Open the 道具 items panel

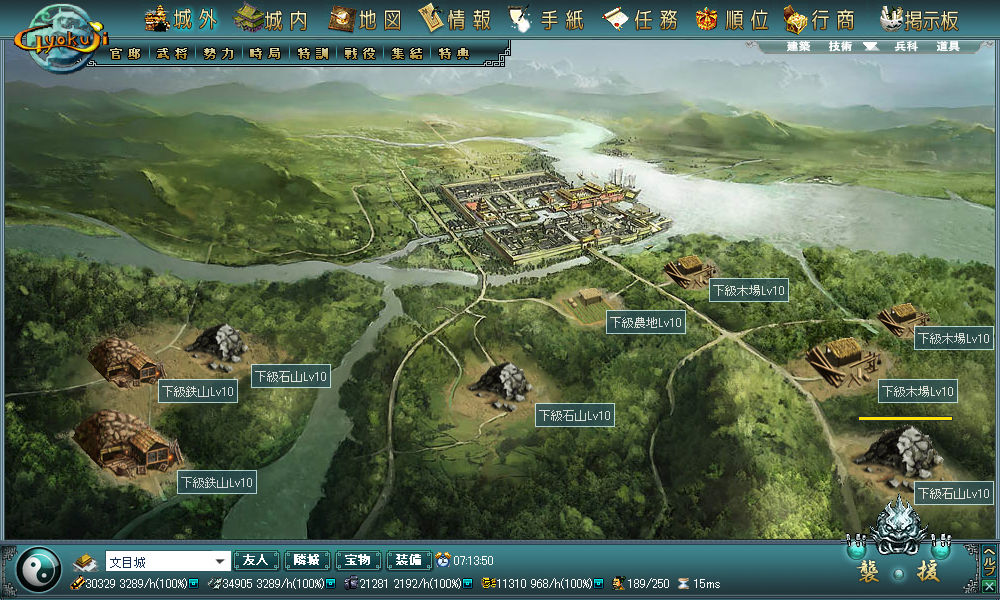(x=948, y=46)
